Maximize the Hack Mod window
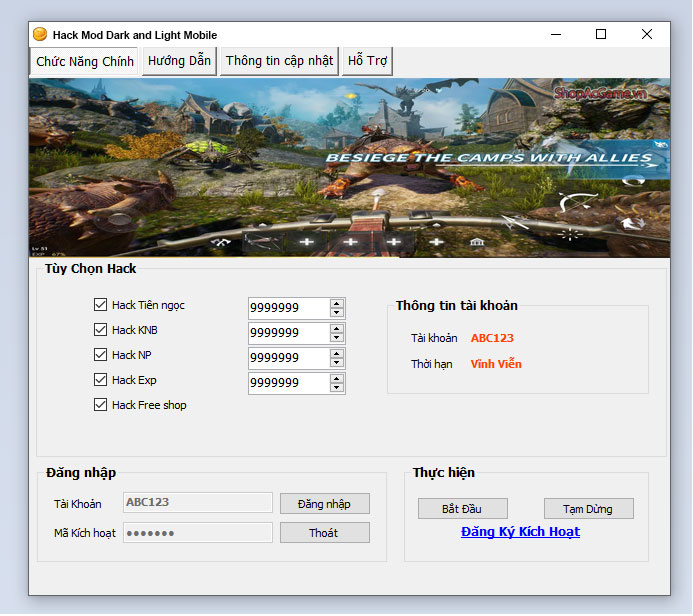The height and width of the screenshot is (616, 693). [601, 34]
